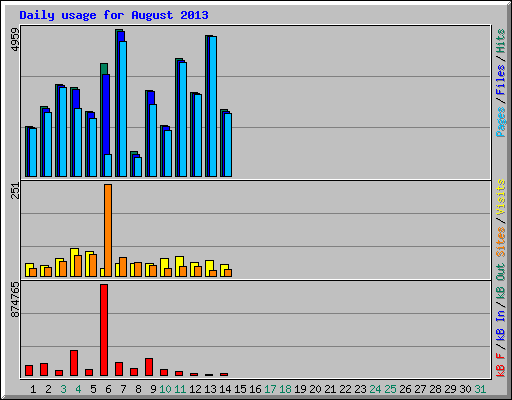Click the 'kB F' legend label

click(501, 365)
